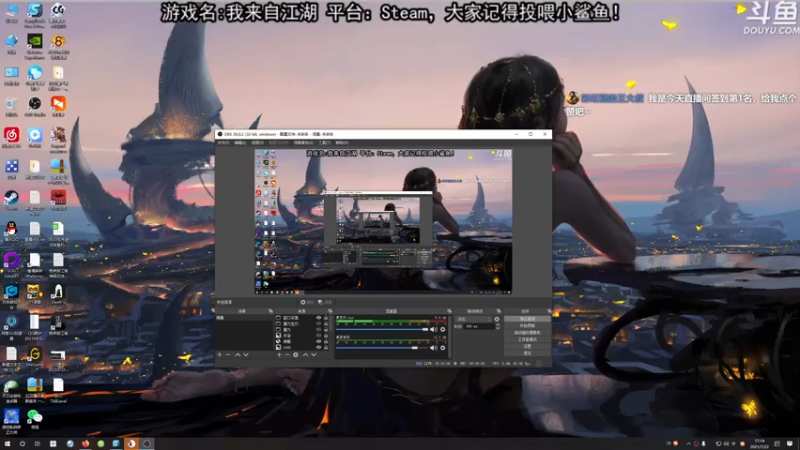Click 开始录制 start recording button
This screenshot has height=450, width=800.
[528, 326]
